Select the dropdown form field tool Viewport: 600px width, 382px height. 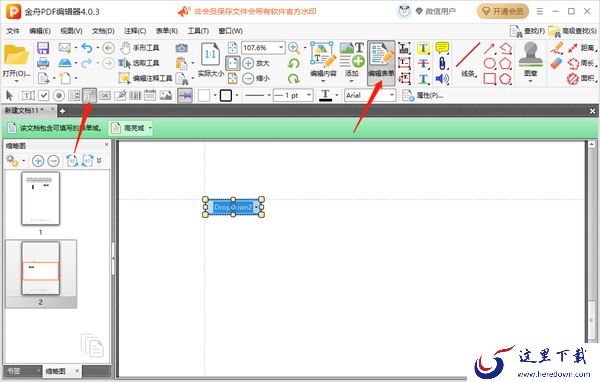pyautogui.click(x=90, y=95)
